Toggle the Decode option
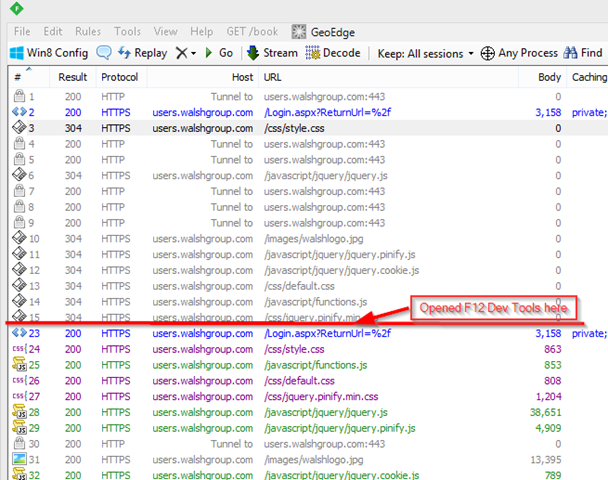Viewport: 608px width, 480px height. click(x=332, y=53)
